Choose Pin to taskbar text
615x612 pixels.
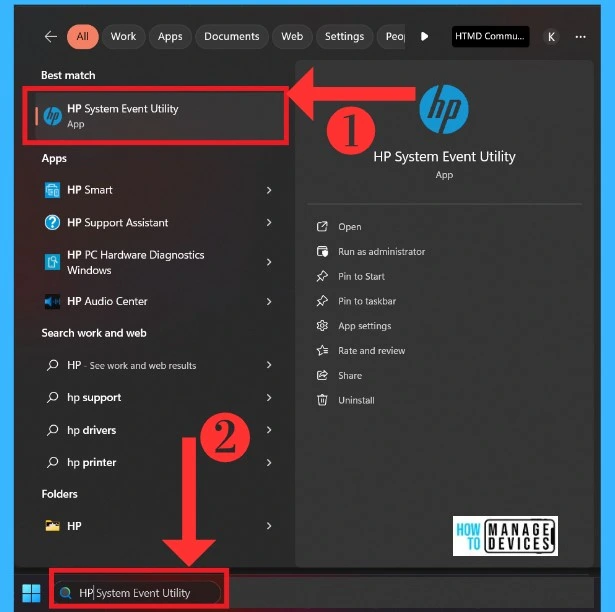coord(367,301)
